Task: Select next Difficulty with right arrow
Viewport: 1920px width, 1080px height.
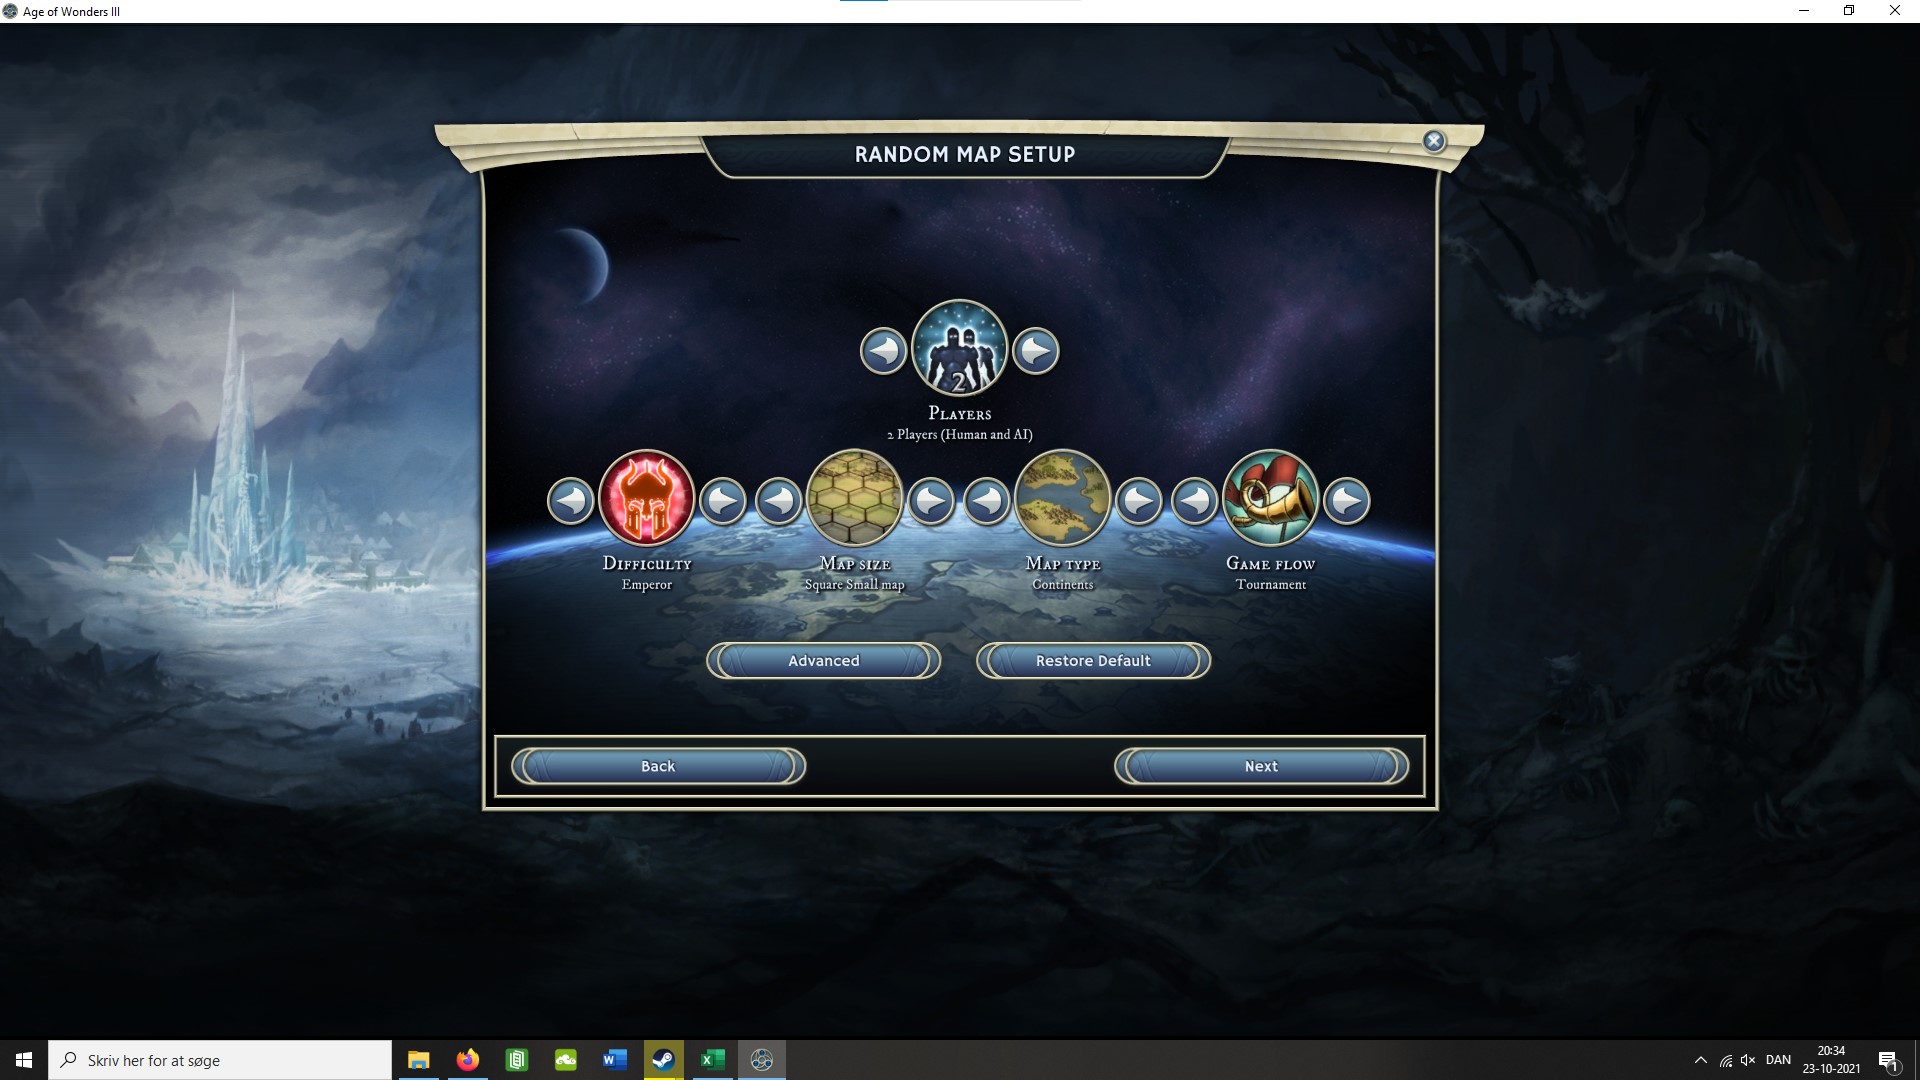Action: [x=723, y=501]
